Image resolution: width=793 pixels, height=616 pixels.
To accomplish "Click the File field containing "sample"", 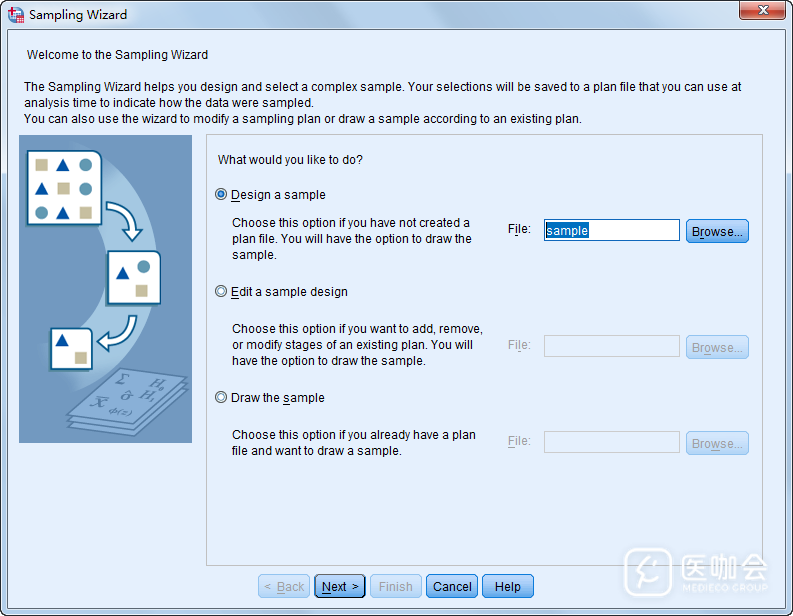I will [611, 231].
